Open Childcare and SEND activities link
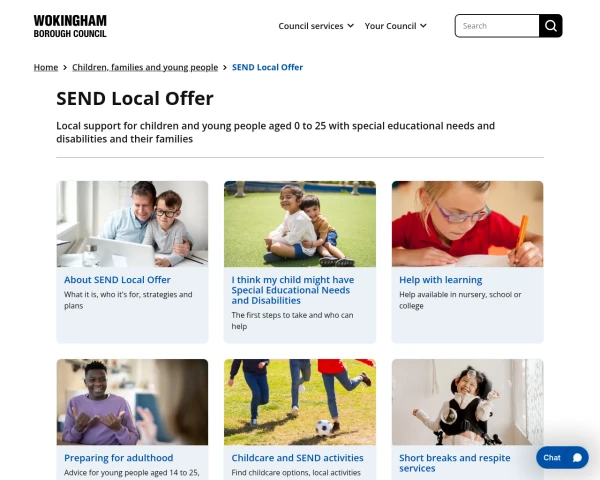600x480 pixels. pyautogui.click(x=297, y=458)
